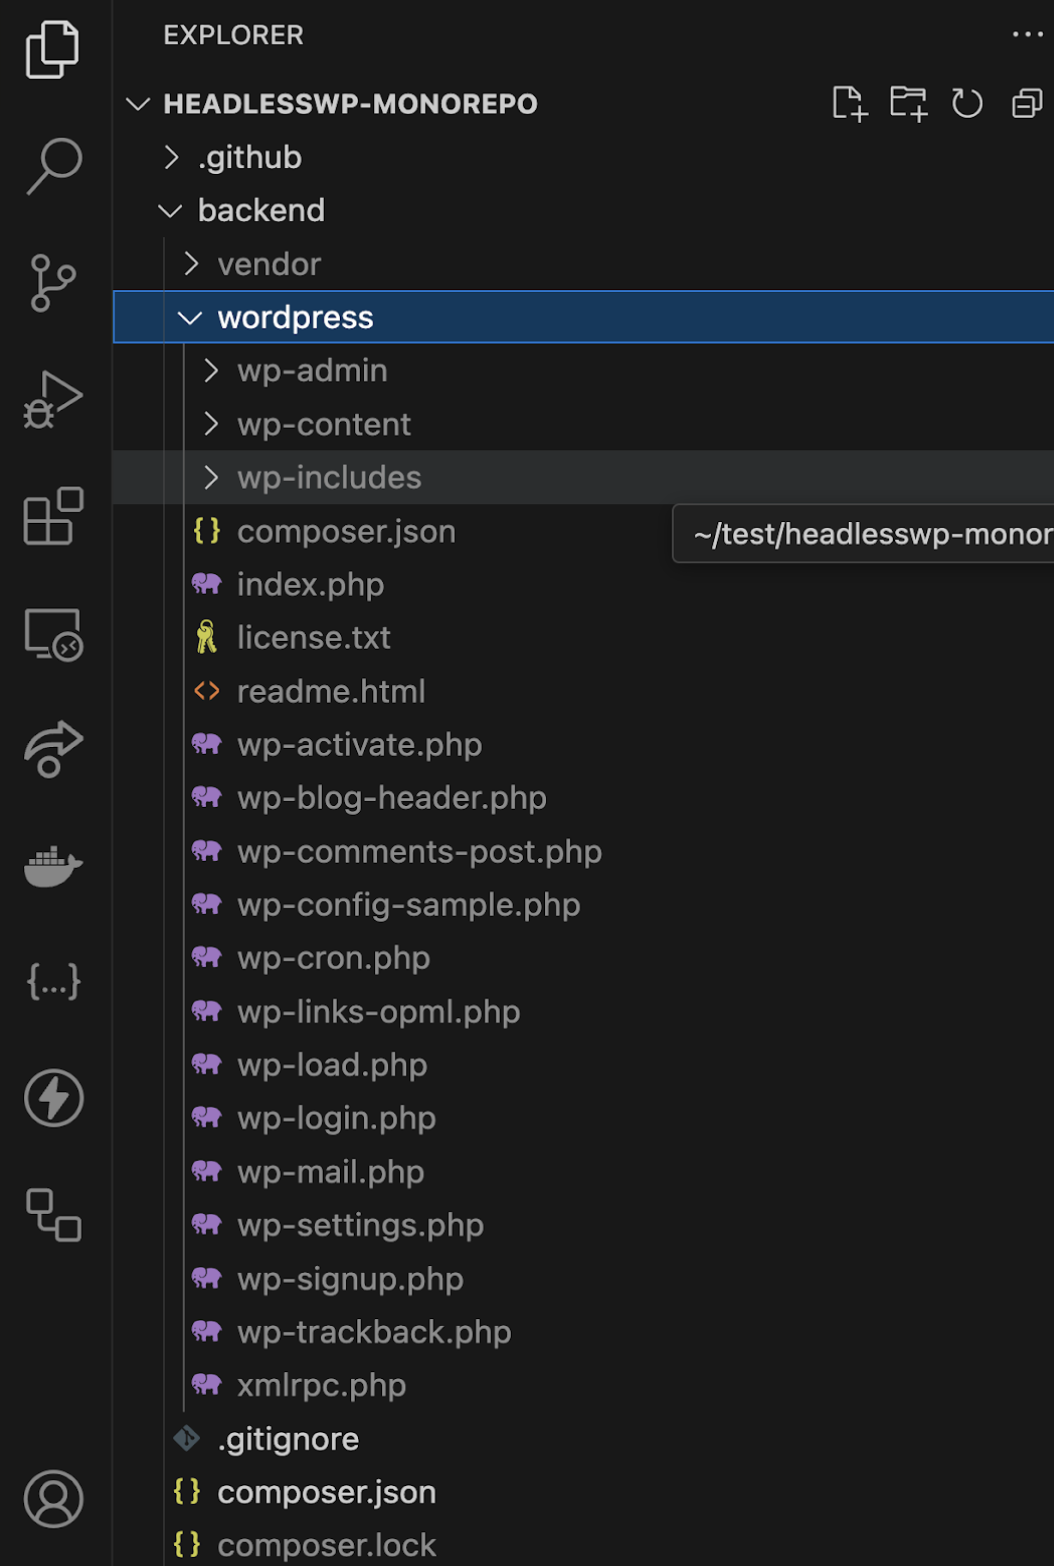This screenshot has height=1566, width=1054.
Task: Open the .gitignore file
Action: (288, 1438)
